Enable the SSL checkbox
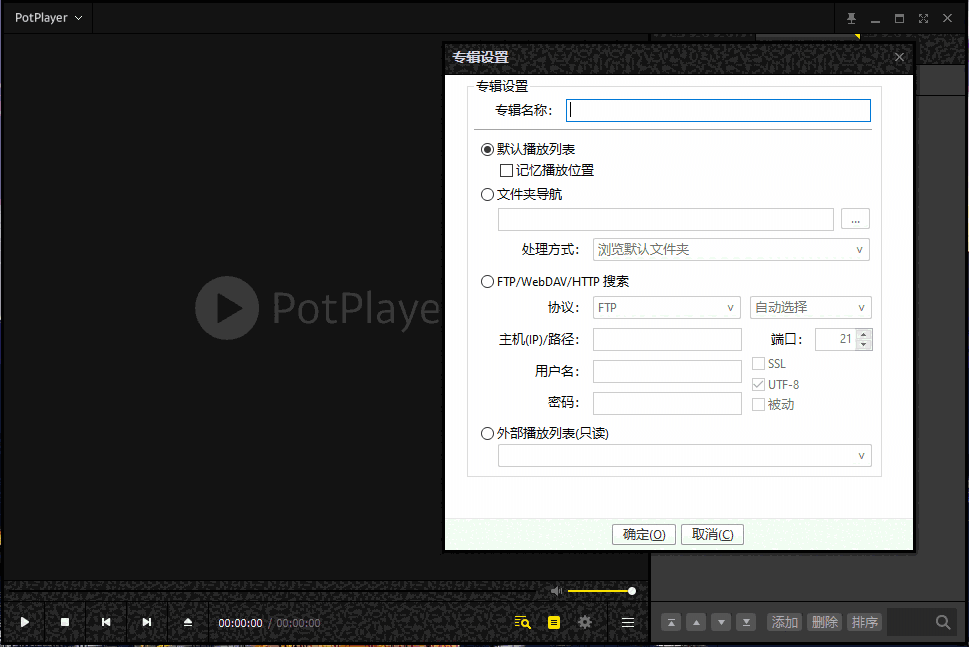969x647 pixels. pos(758,363)
